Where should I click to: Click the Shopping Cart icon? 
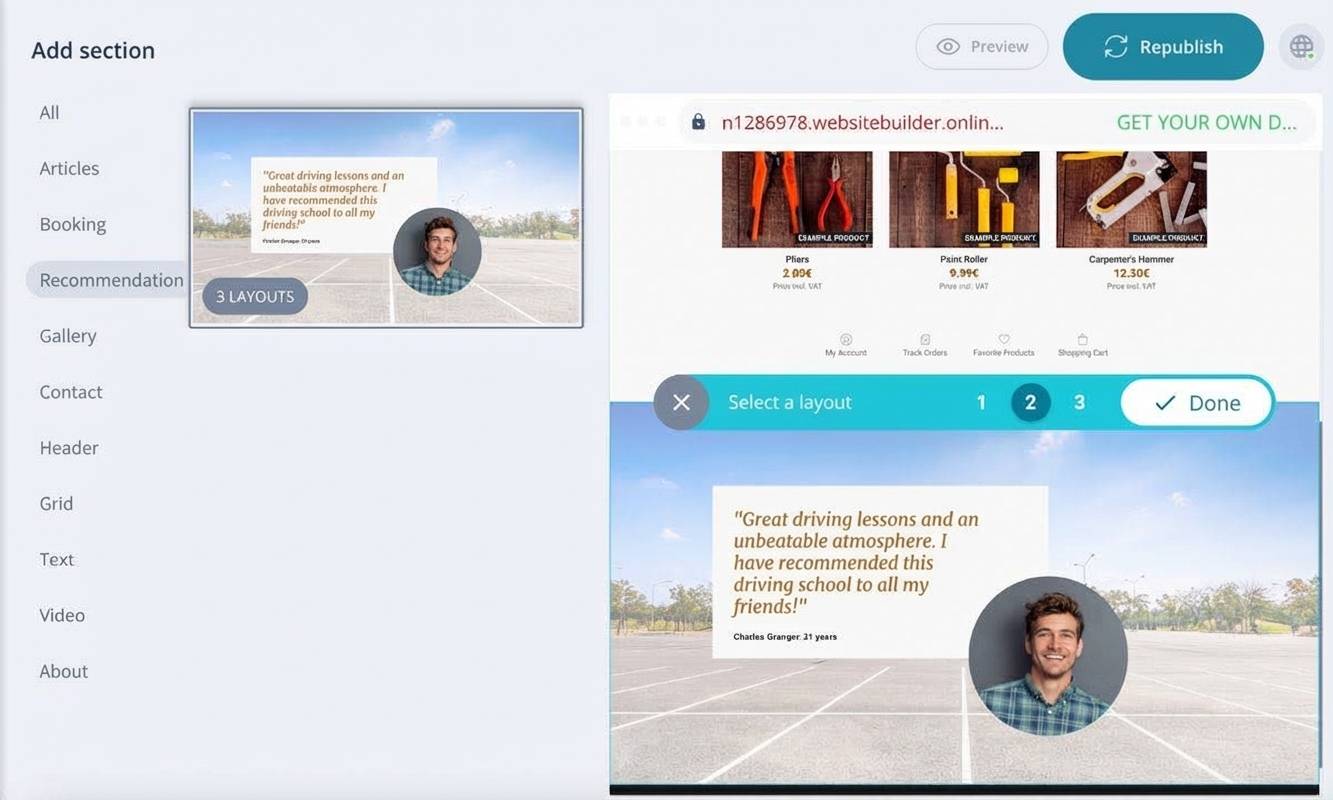1082,340
